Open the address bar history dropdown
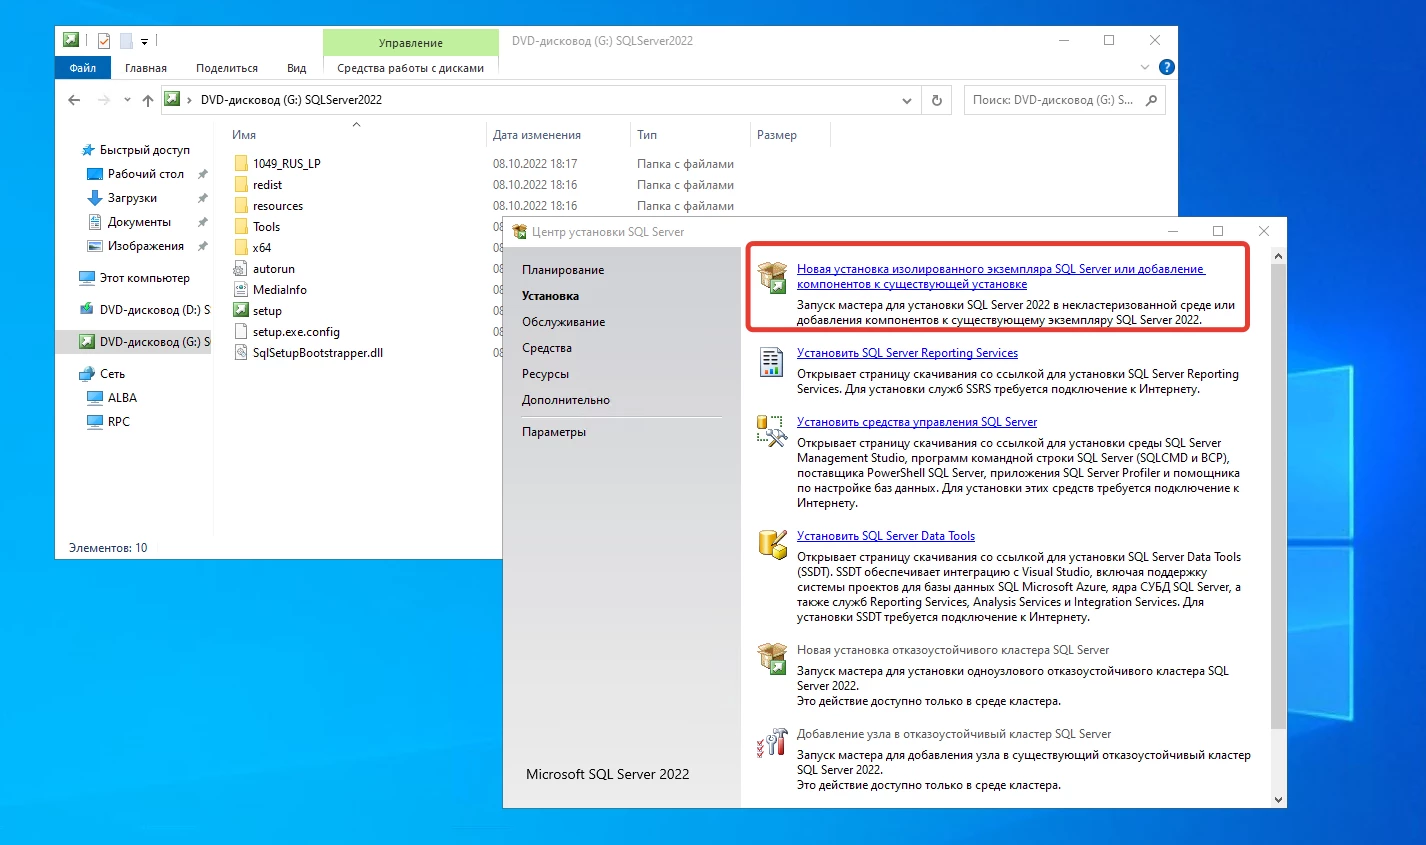The width and height of the screenshot is (1426, 845). [x=907, y=100]
